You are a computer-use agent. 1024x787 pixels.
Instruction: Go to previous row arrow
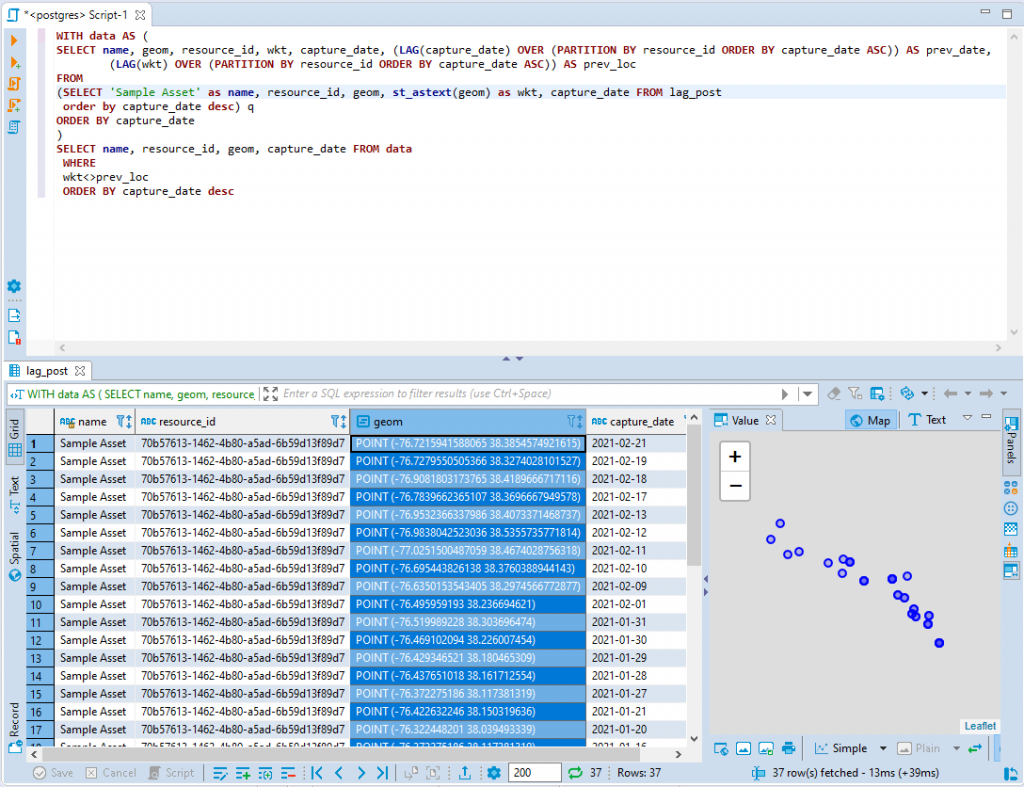[339, 773]
